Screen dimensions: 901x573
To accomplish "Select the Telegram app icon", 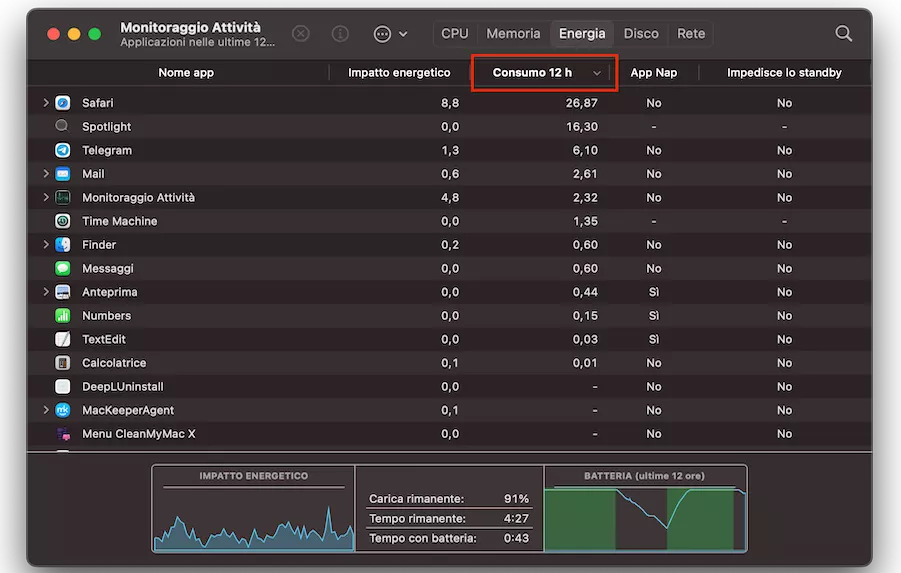I will click(63, 150).
